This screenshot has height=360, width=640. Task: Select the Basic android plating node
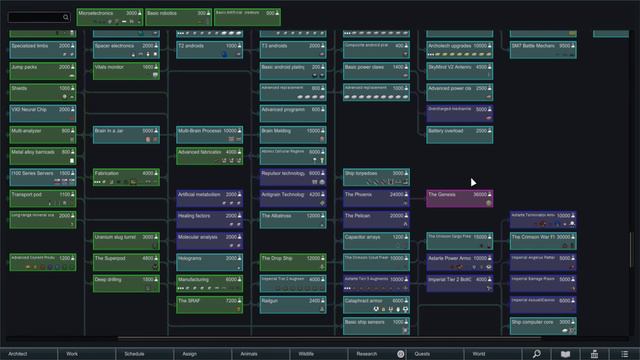293,71
